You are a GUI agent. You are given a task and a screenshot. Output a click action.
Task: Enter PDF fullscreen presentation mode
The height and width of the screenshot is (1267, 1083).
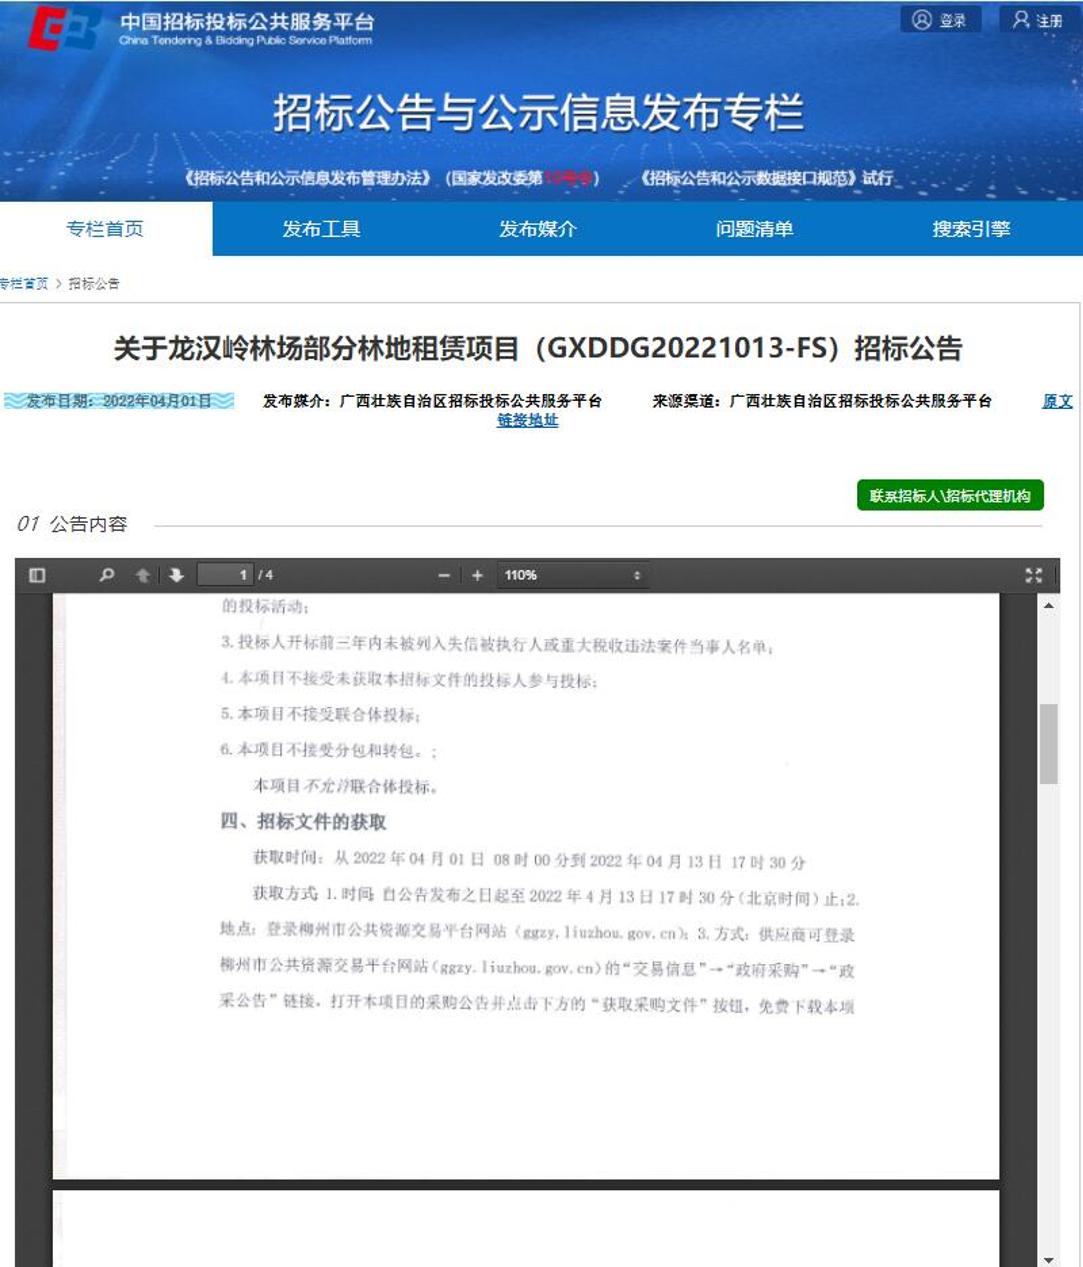pos(1033,575)
